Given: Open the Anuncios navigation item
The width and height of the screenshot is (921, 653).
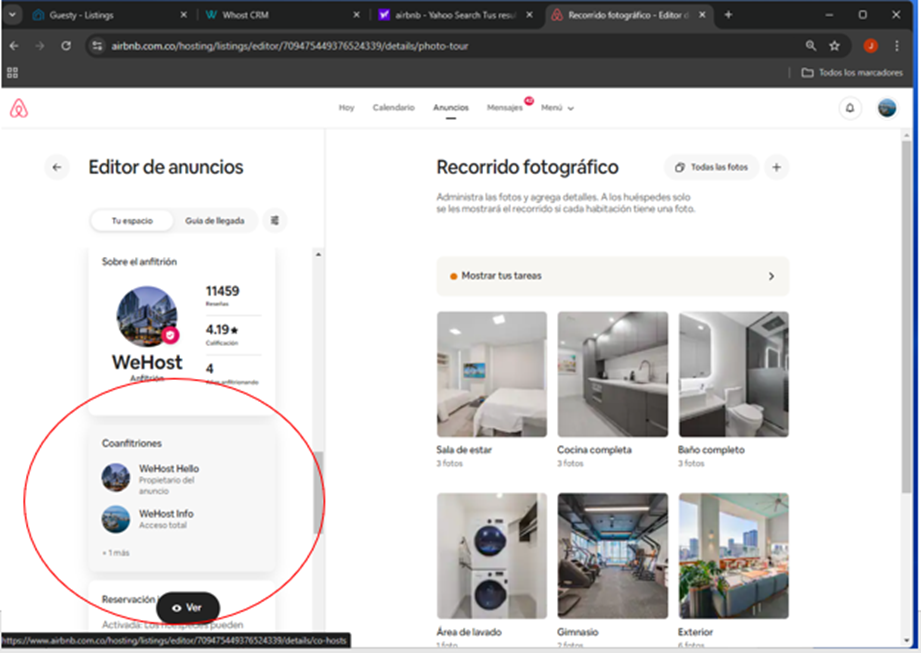Looking at the screenshot, I should click(451, 108).
